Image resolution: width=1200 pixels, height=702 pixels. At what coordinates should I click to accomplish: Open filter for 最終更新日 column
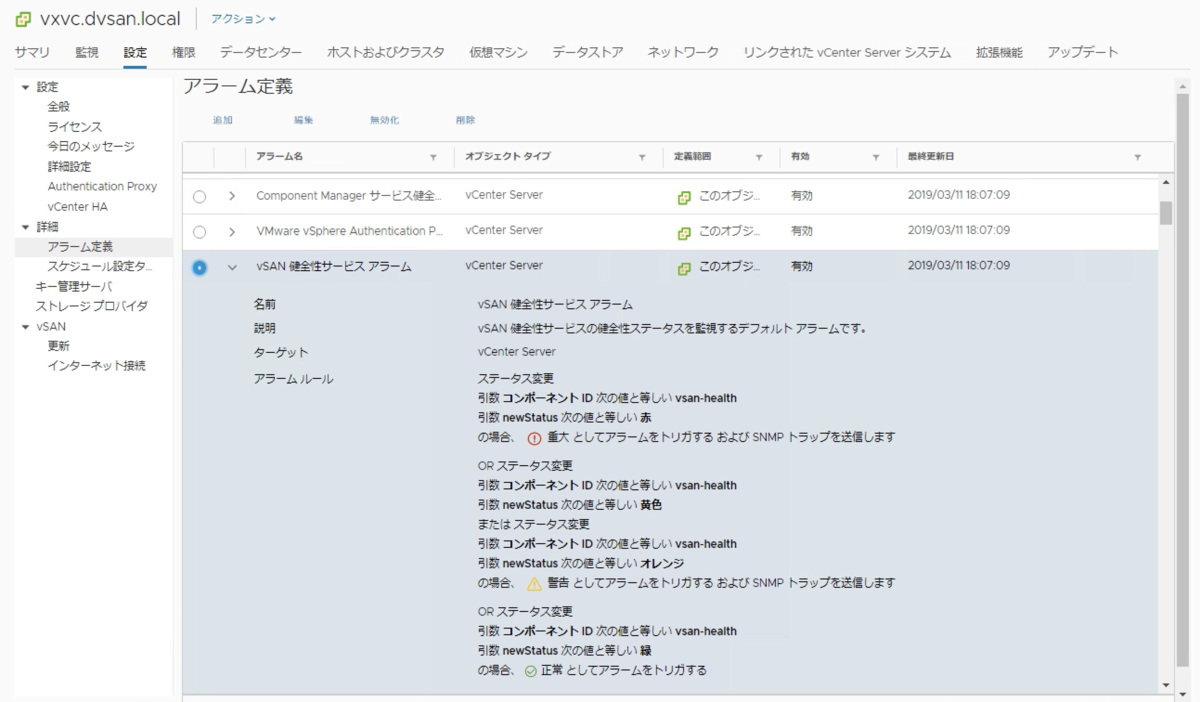pyautogui.click(x=1137, y=157)
